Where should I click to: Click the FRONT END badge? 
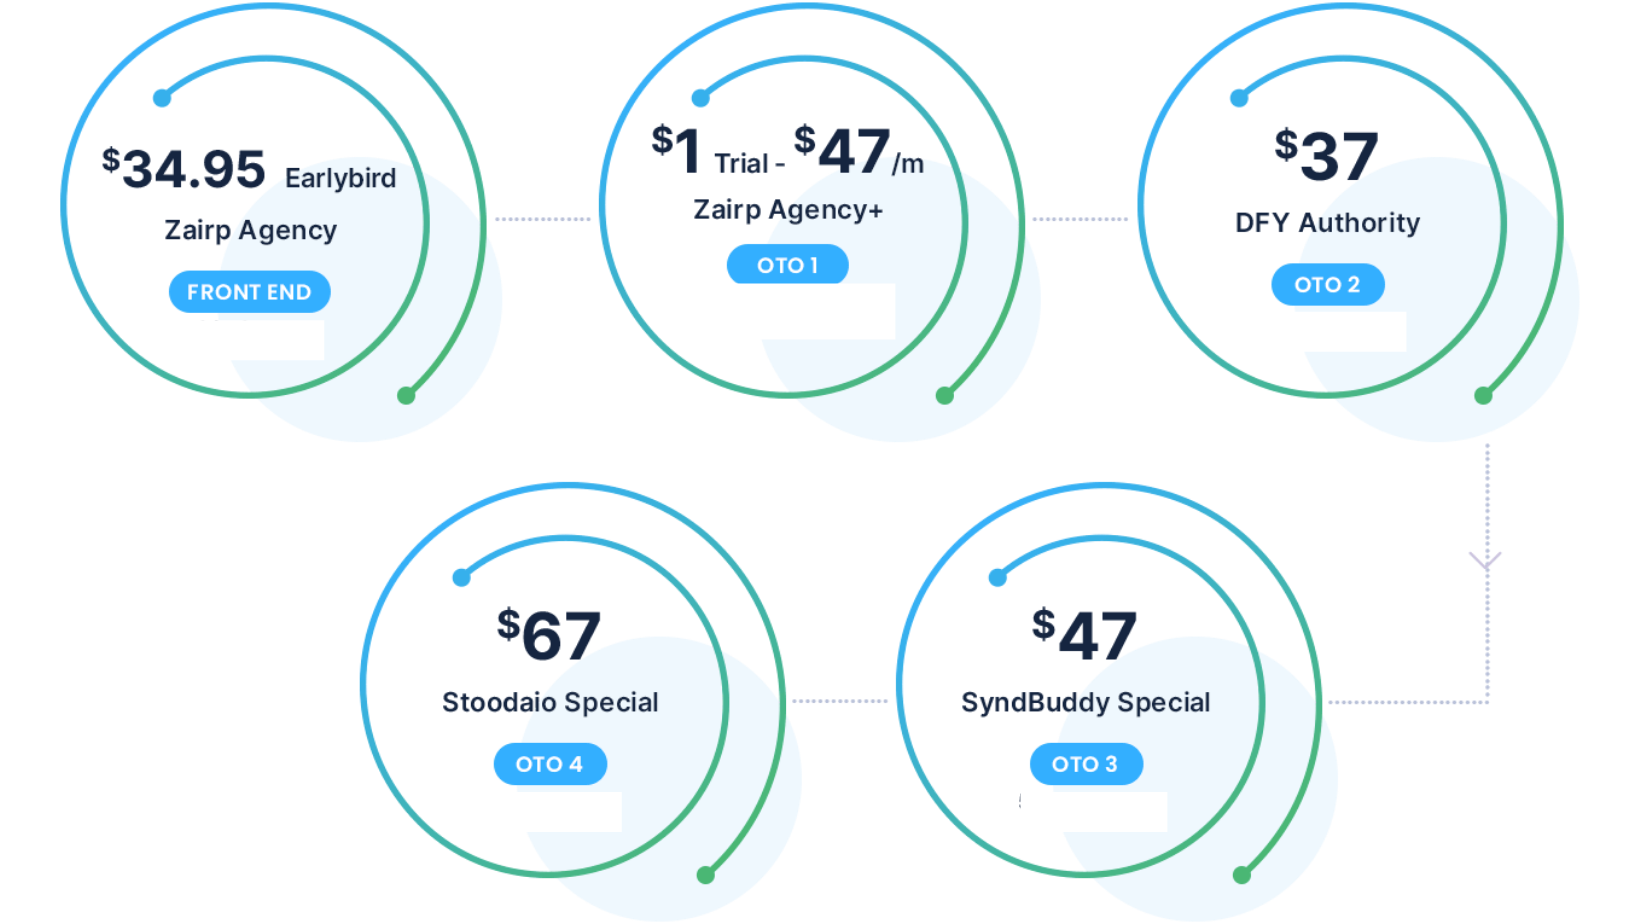pos(249,292)
